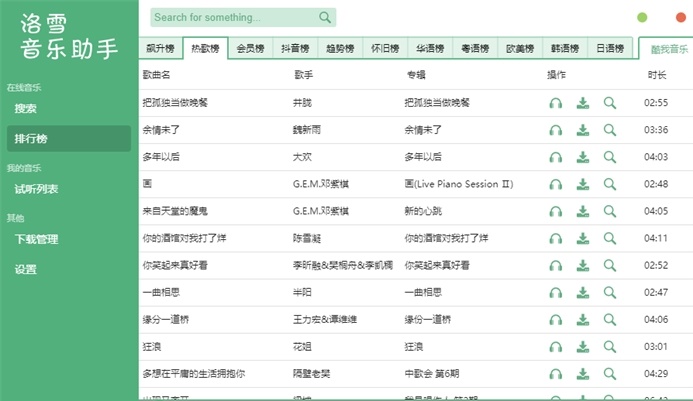Viewport: 693px width, 401px height.
Task: Download the song 缘分一道桥
Action: [x=583, y=320]
